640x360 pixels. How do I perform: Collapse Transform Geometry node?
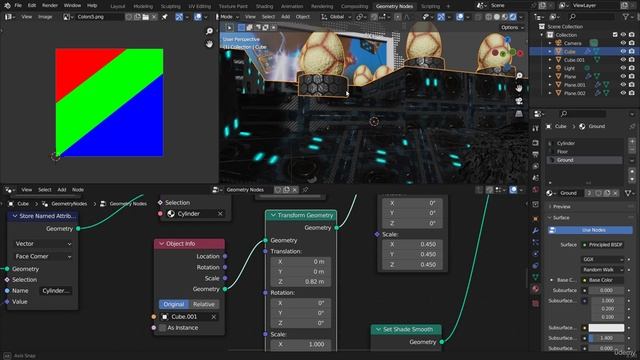273,215
